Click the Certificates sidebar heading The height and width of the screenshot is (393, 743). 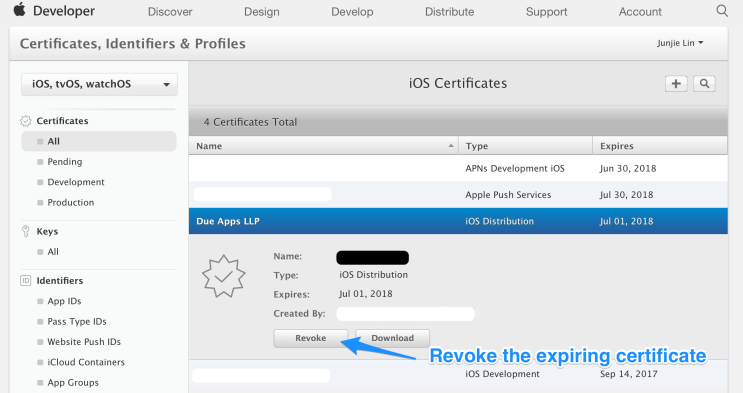(62, 121)
